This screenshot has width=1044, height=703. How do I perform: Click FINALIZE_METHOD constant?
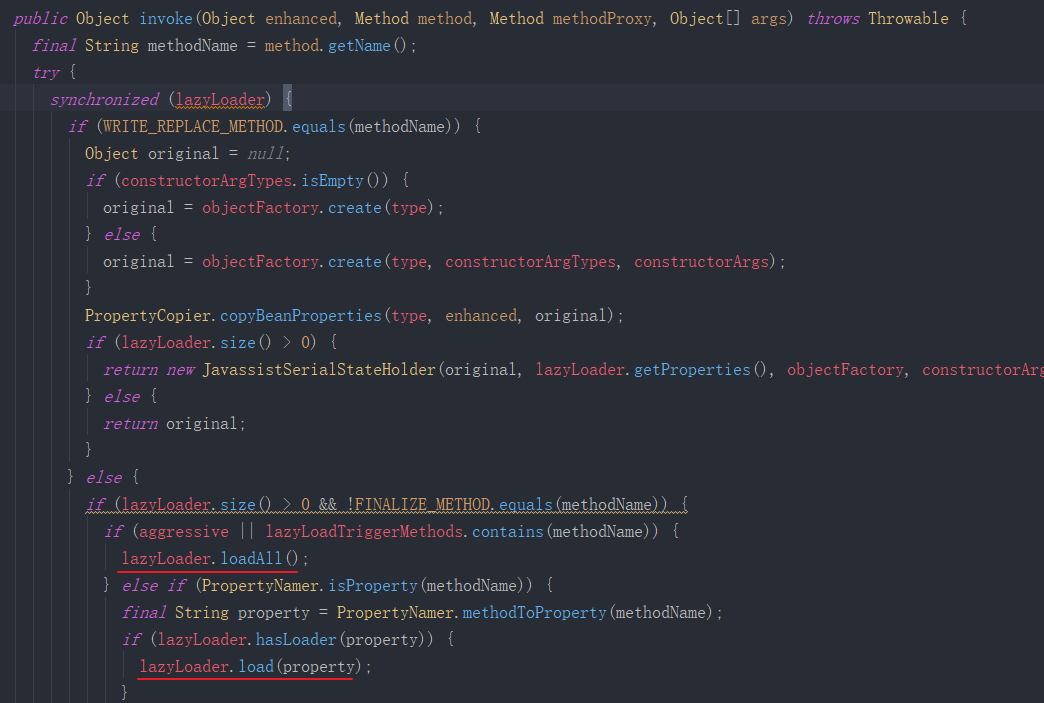(x=423, y=505)
